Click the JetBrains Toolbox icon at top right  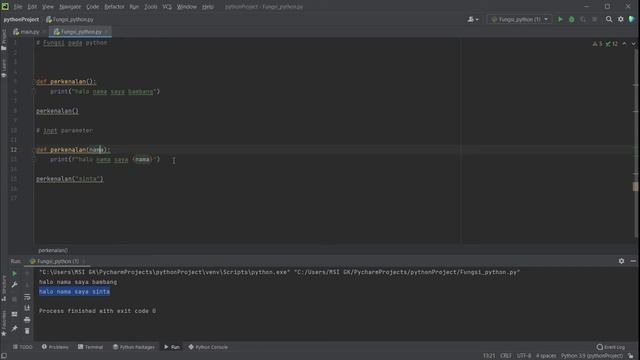click(632, 19)
